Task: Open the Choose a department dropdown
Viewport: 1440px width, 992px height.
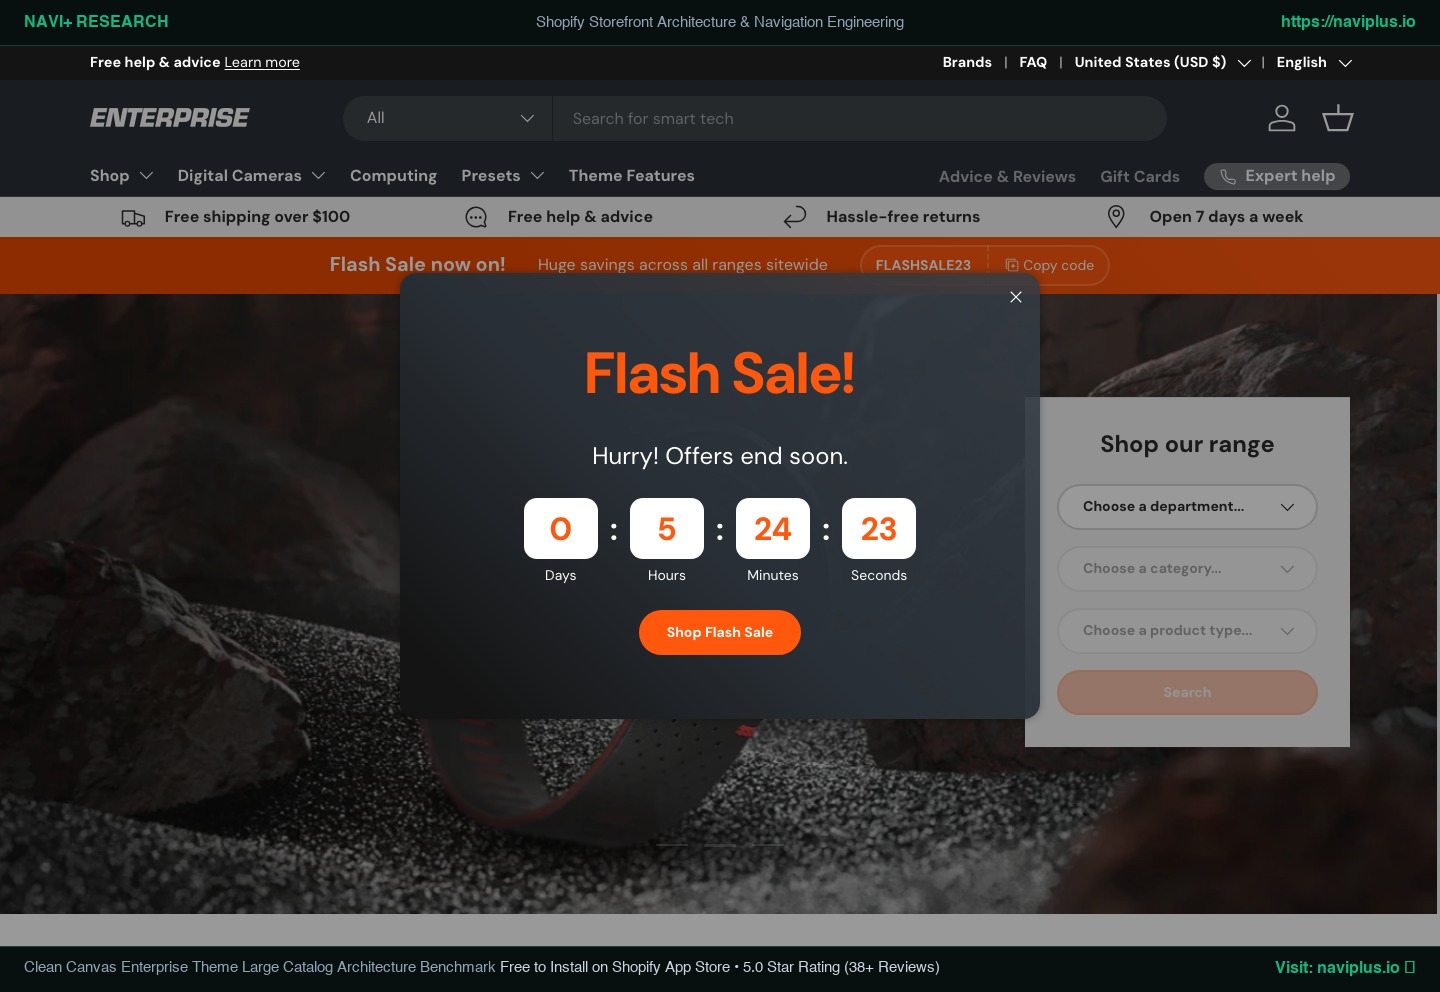Action: [1187, 507]
